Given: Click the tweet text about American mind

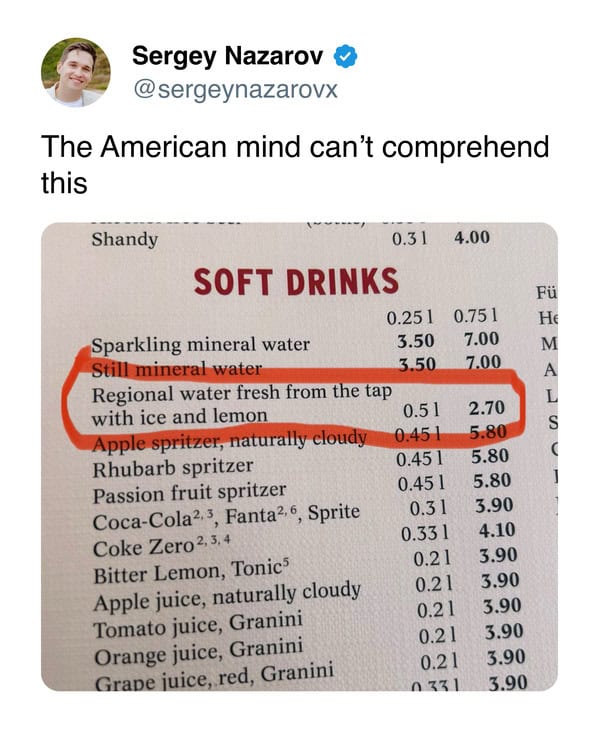Looking at the screenshot, I should click(295, 164).
